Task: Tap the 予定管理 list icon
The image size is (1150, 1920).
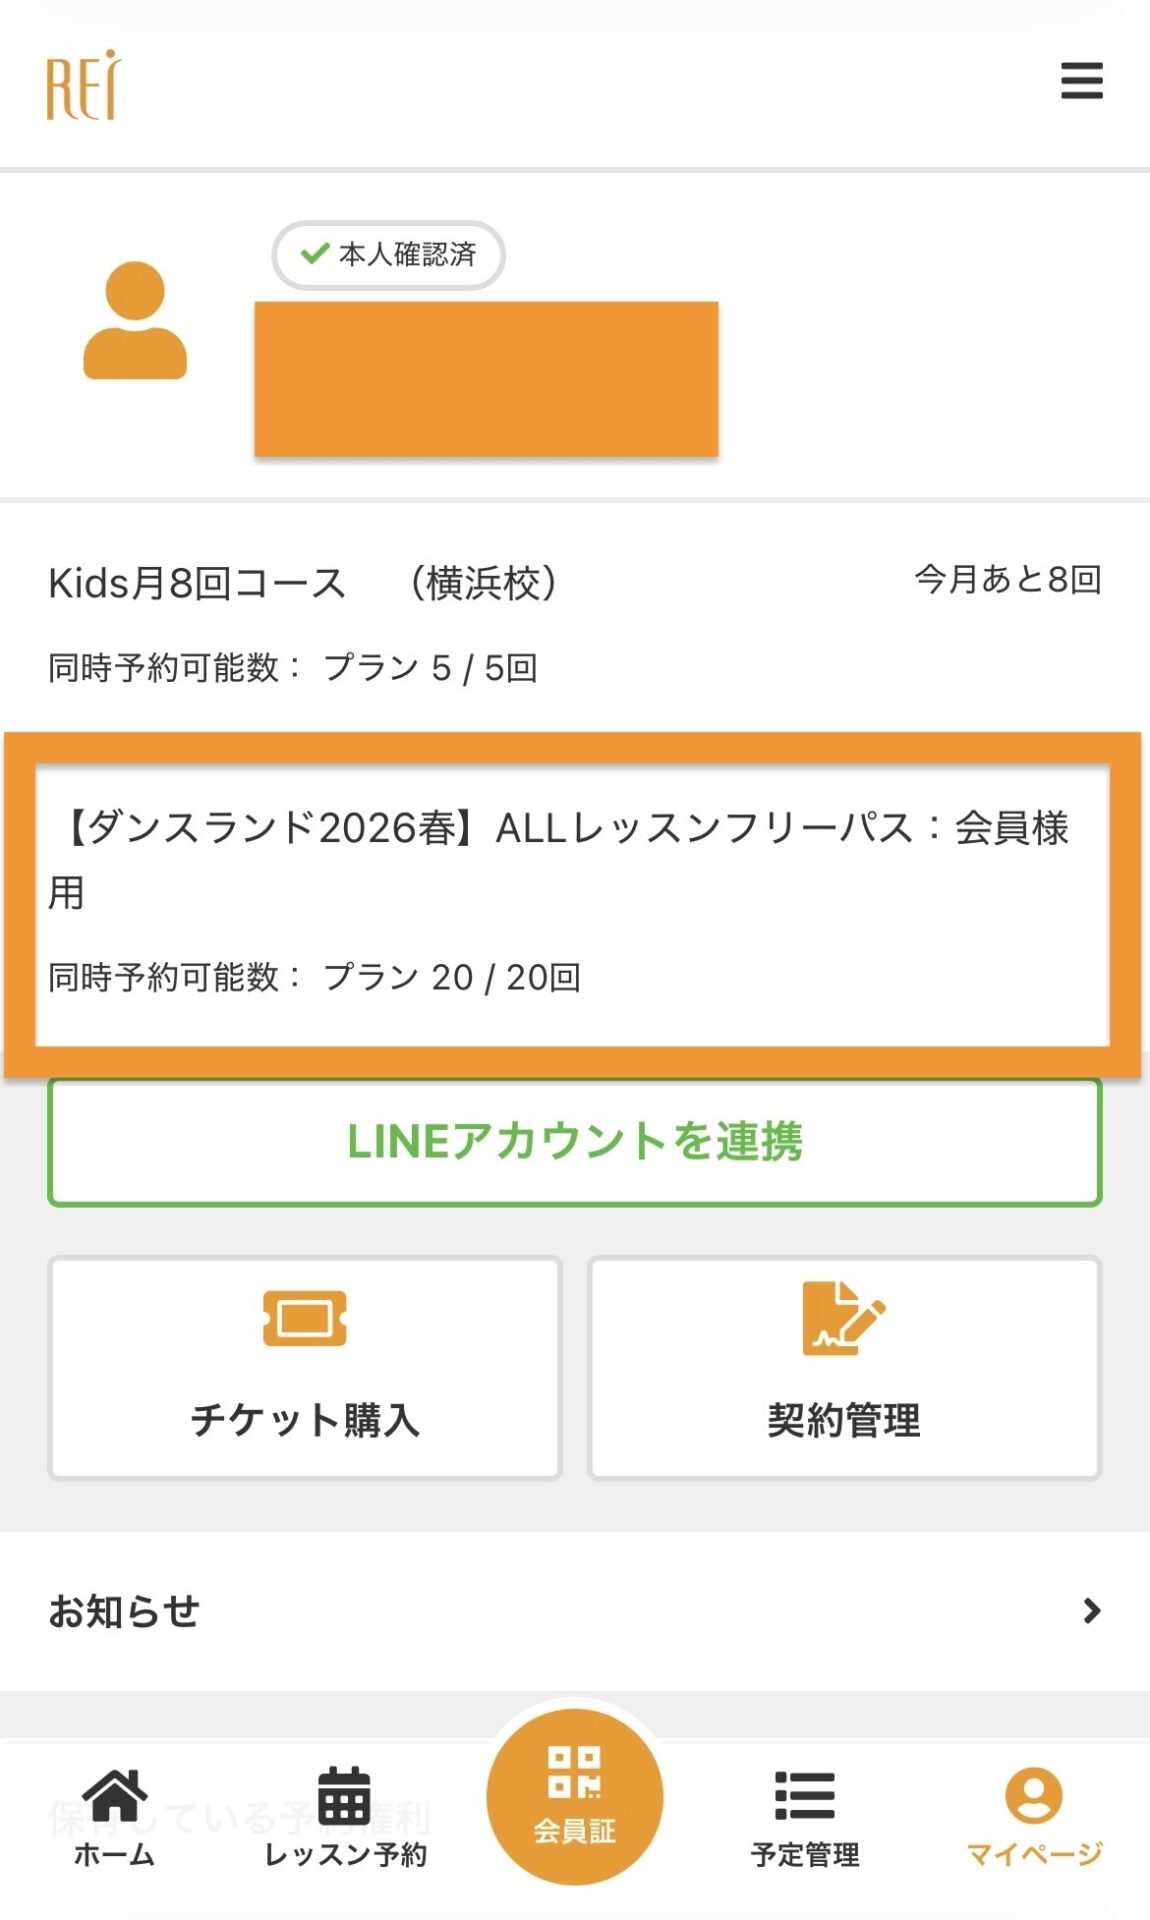Action: click(805, 1796)
